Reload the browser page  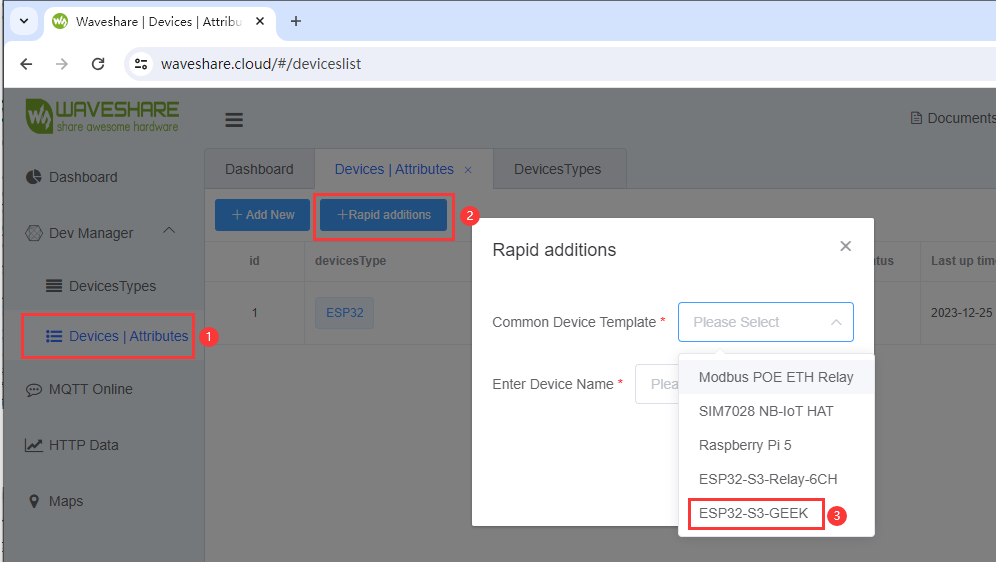coord(98,64)
